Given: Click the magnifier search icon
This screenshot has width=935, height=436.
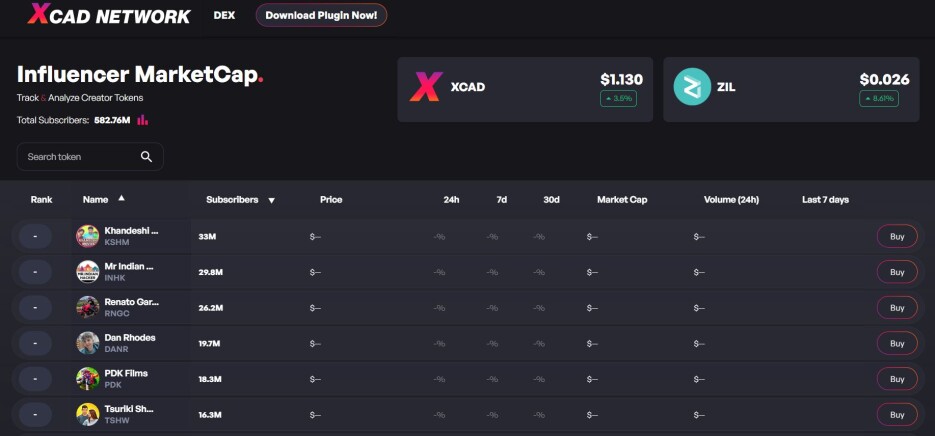Looking at the screenshot, I should click(146, 157).
